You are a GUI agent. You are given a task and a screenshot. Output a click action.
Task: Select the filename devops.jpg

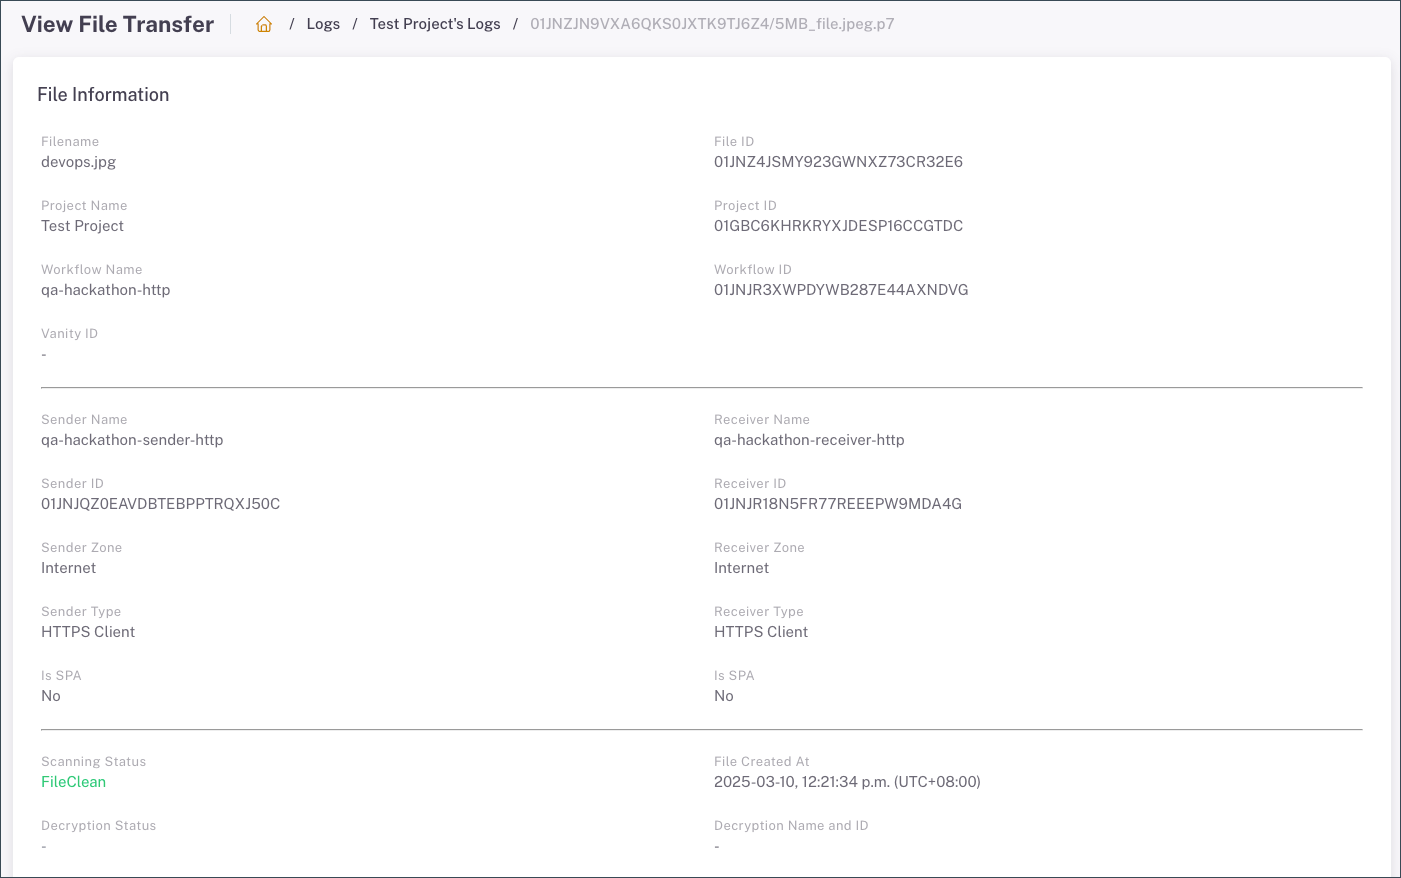click(79, 162)
